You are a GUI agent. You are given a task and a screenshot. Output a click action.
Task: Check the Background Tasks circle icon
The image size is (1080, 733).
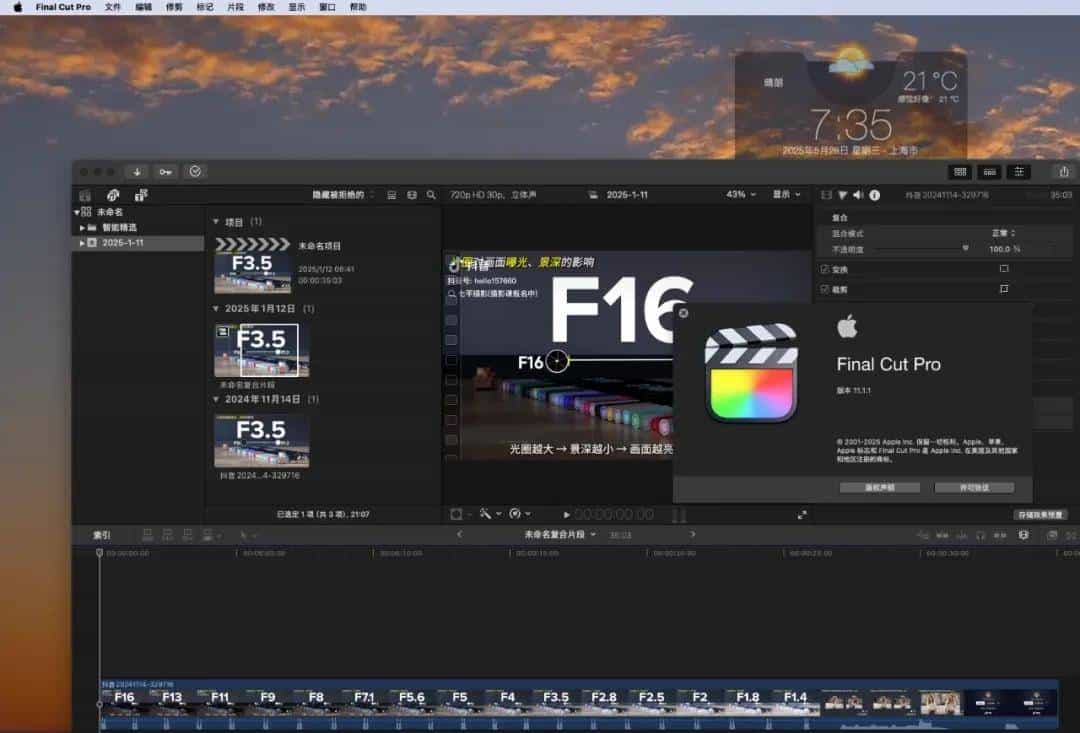point(195,172)
